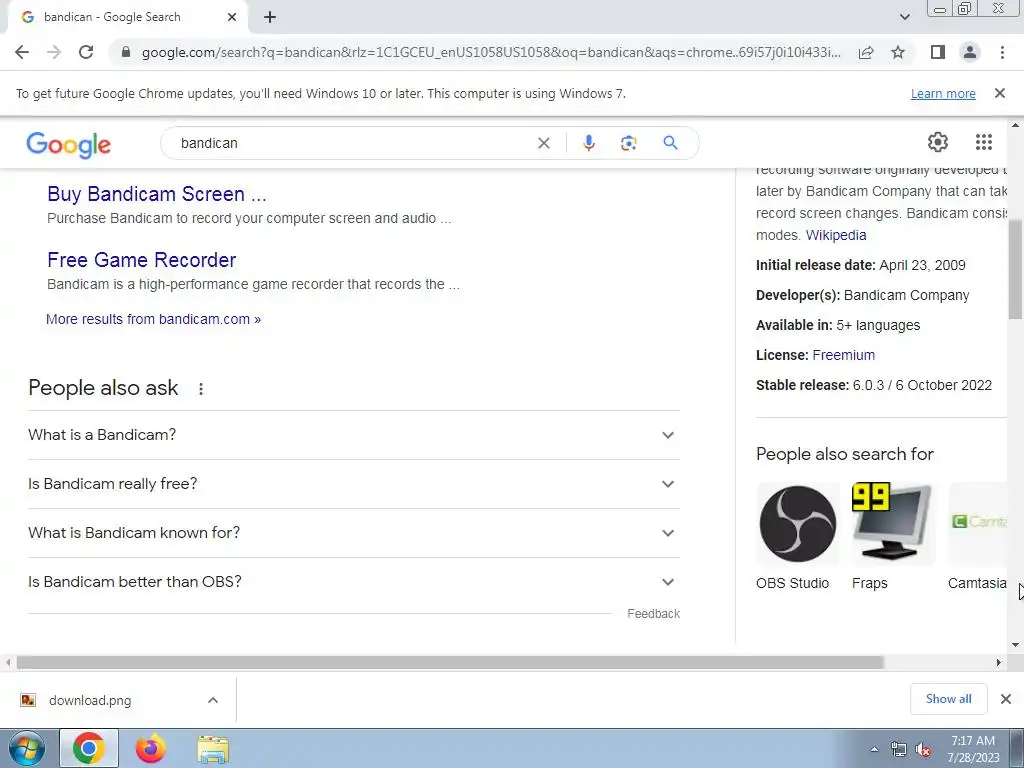Open OBS Studio related search thumbnail
The height and width of the screenshot is (768, 1024).
tap(797, 524)
